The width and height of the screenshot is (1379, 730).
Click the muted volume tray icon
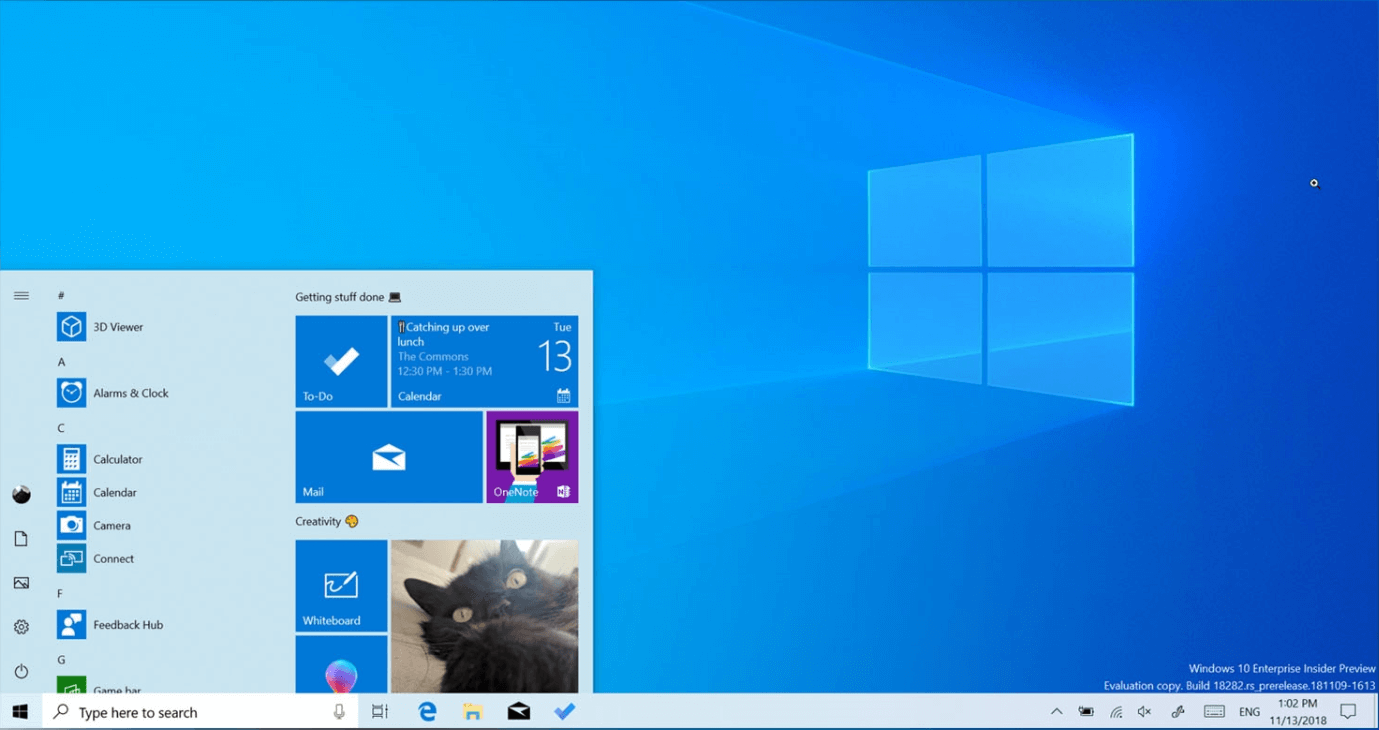click(x=1145, y=712)
